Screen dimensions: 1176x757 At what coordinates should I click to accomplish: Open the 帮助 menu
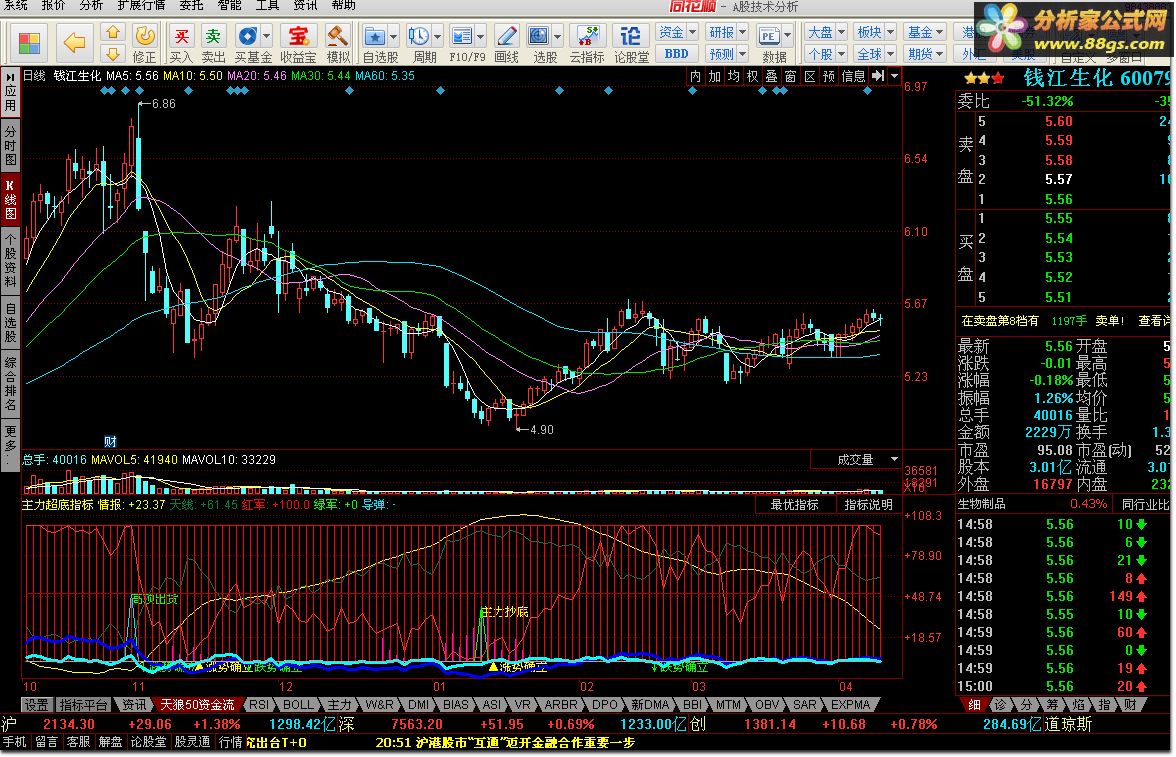[x=344, y=5]
